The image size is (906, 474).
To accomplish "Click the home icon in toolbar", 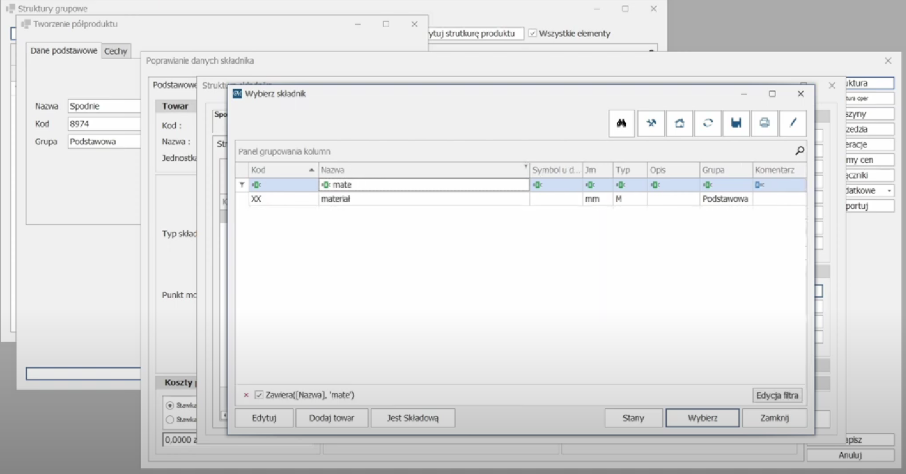I will [679, 123].
